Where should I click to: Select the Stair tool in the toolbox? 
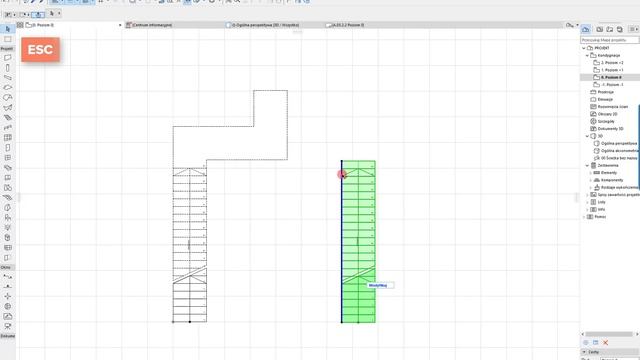click(x=8, y=118)
